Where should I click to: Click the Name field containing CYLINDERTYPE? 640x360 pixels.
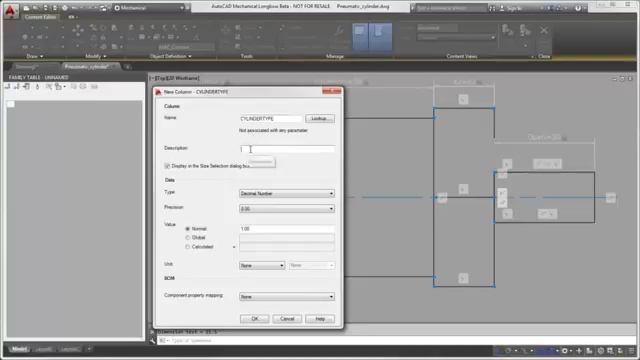(x=271, y=119)
